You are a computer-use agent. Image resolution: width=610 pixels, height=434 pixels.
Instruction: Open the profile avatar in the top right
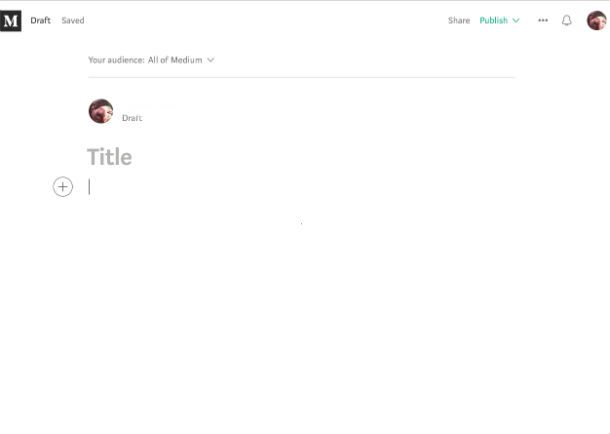click(x=596, y=21)
